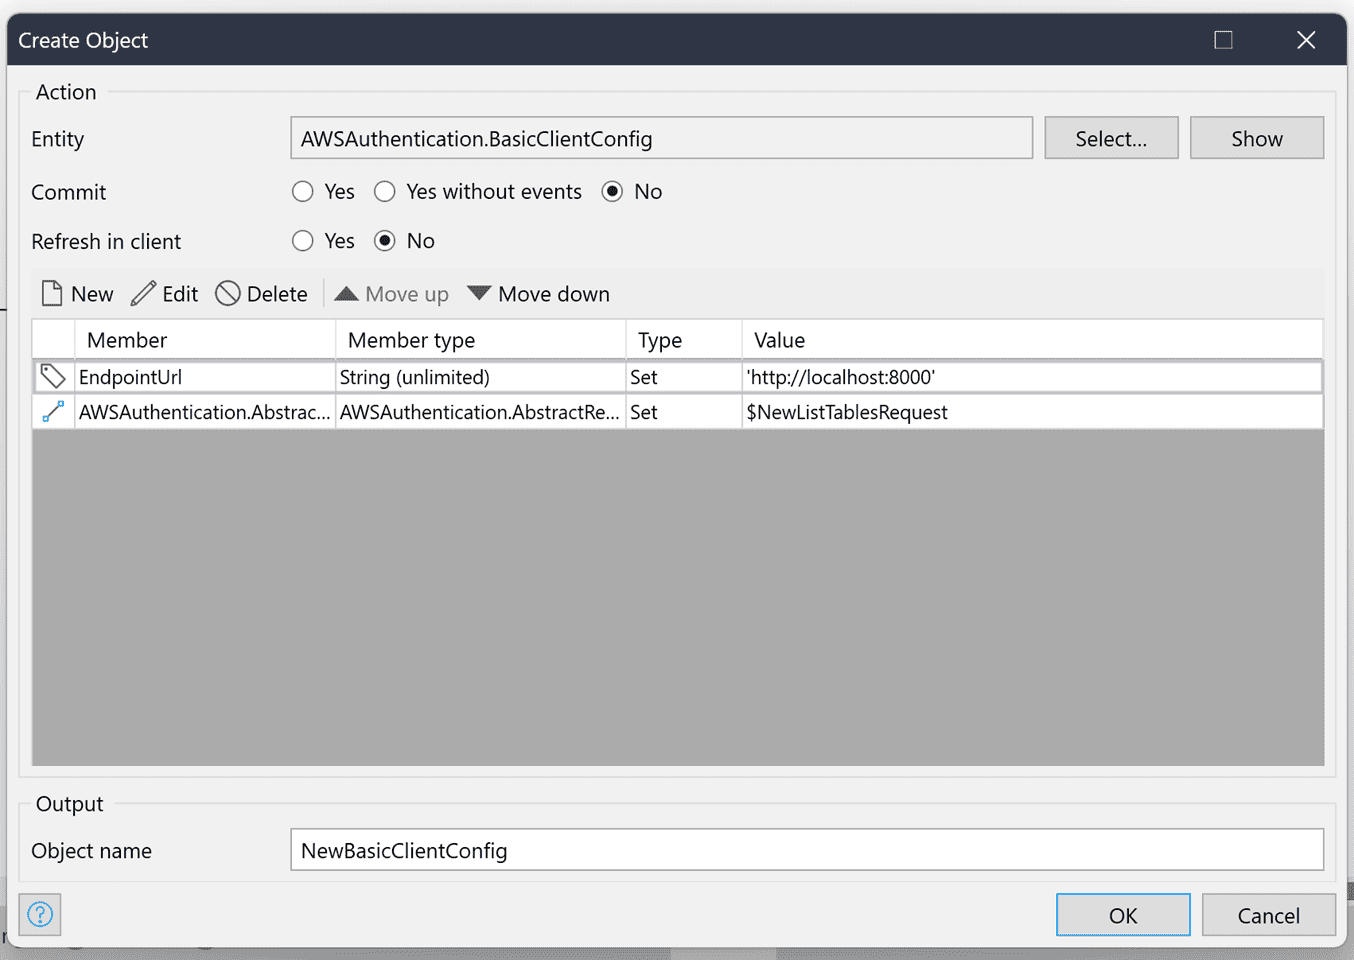This screenshot has height=960, width=1354.
Task: Click the Edit pencil toolbar button
Action: click(164, 294)
